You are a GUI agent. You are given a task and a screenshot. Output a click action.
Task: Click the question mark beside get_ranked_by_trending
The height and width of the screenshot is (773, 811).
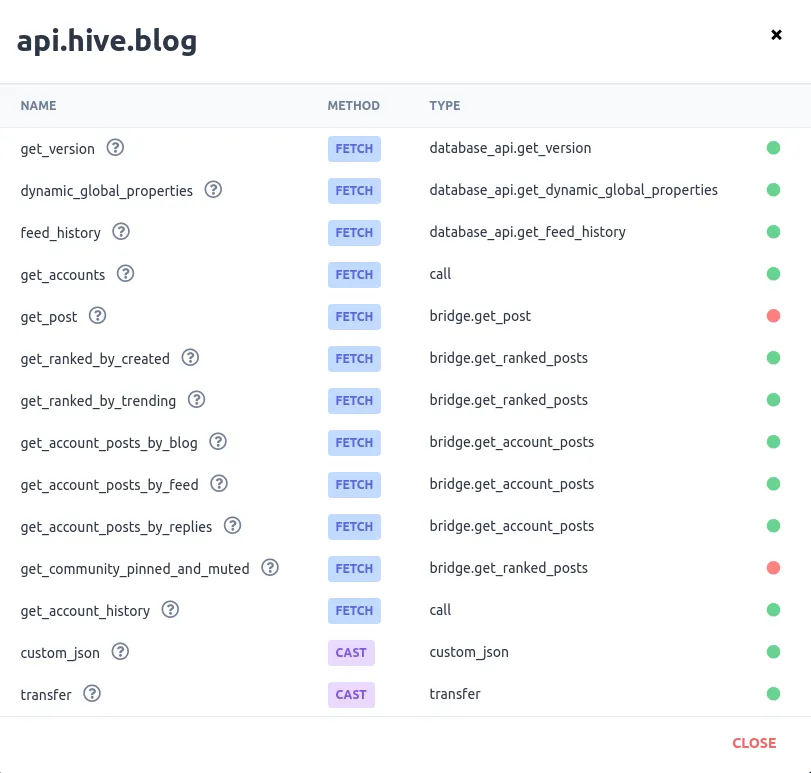(x=197, y=400)
